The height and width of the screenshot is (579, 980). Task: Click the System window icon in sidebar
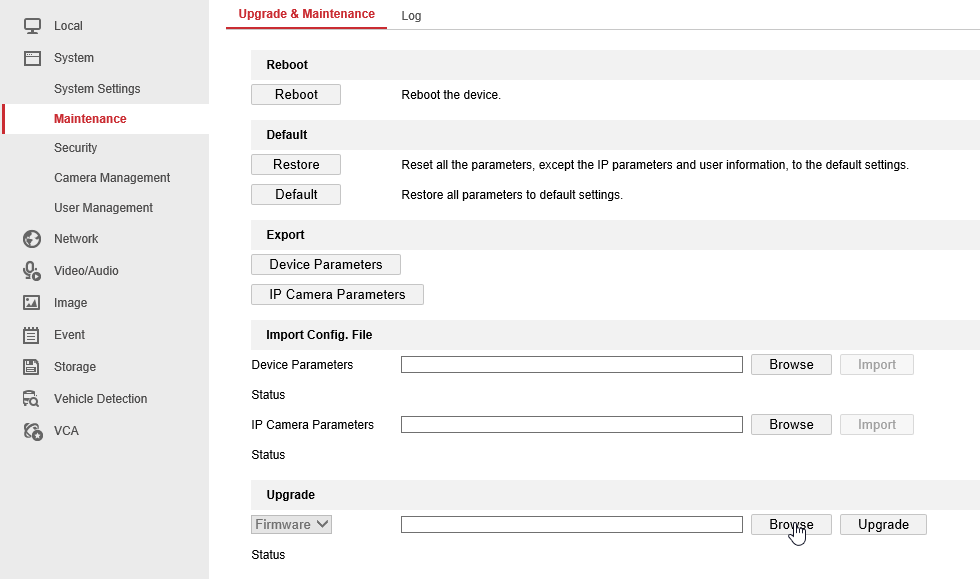pyautogui.click(x=32, y=58)
